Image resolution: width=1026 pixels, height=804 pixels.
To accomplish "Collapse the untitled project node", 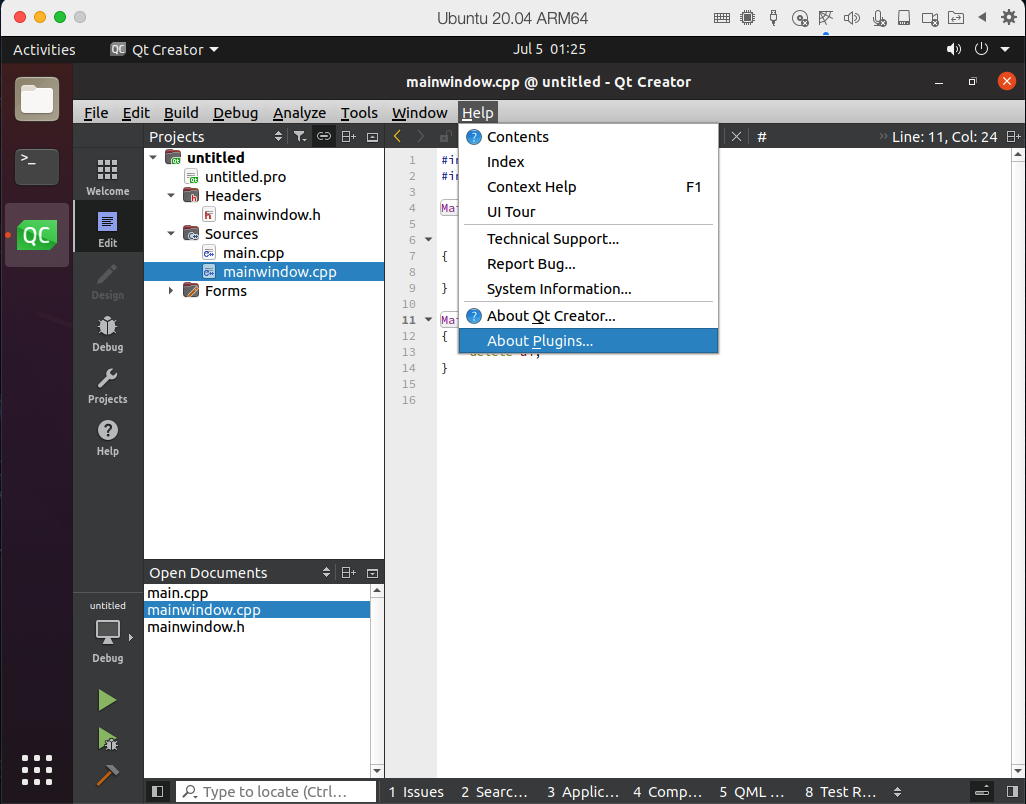I will tap(153, 158).
